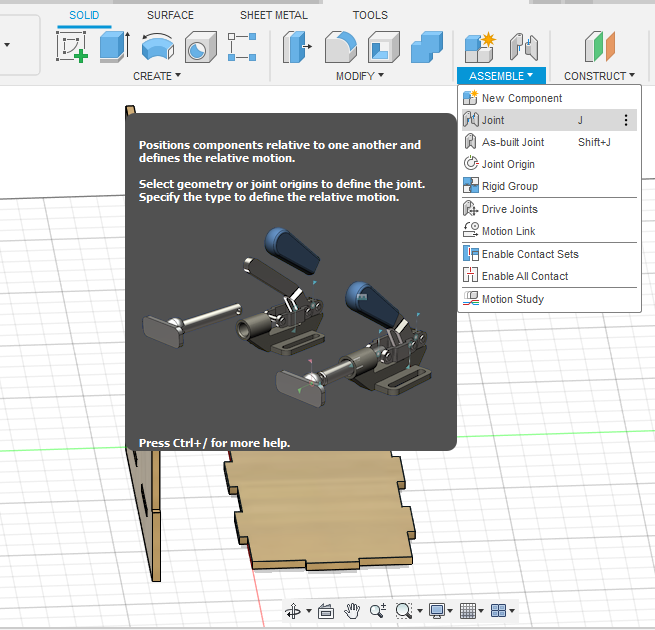Switch to the SHEET METAL tab
Image resolution: width=655 pixels, height=630 pixels.
(274, 15)
